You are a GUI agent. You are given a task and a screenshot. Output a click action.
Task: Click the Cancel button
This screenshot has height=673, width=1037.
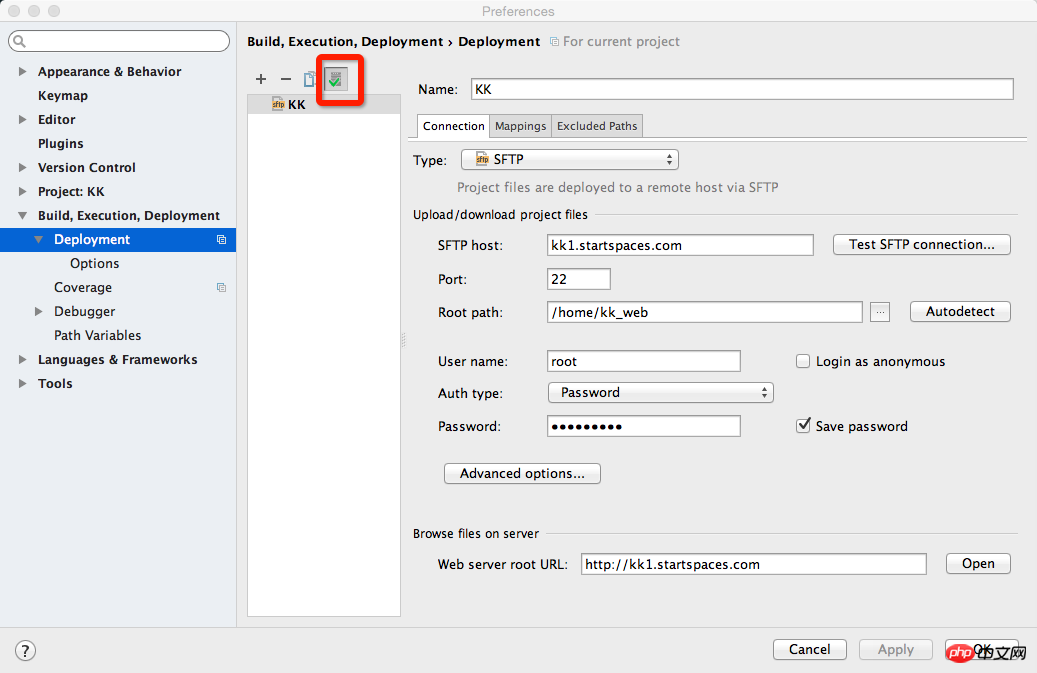coord(809,649)
